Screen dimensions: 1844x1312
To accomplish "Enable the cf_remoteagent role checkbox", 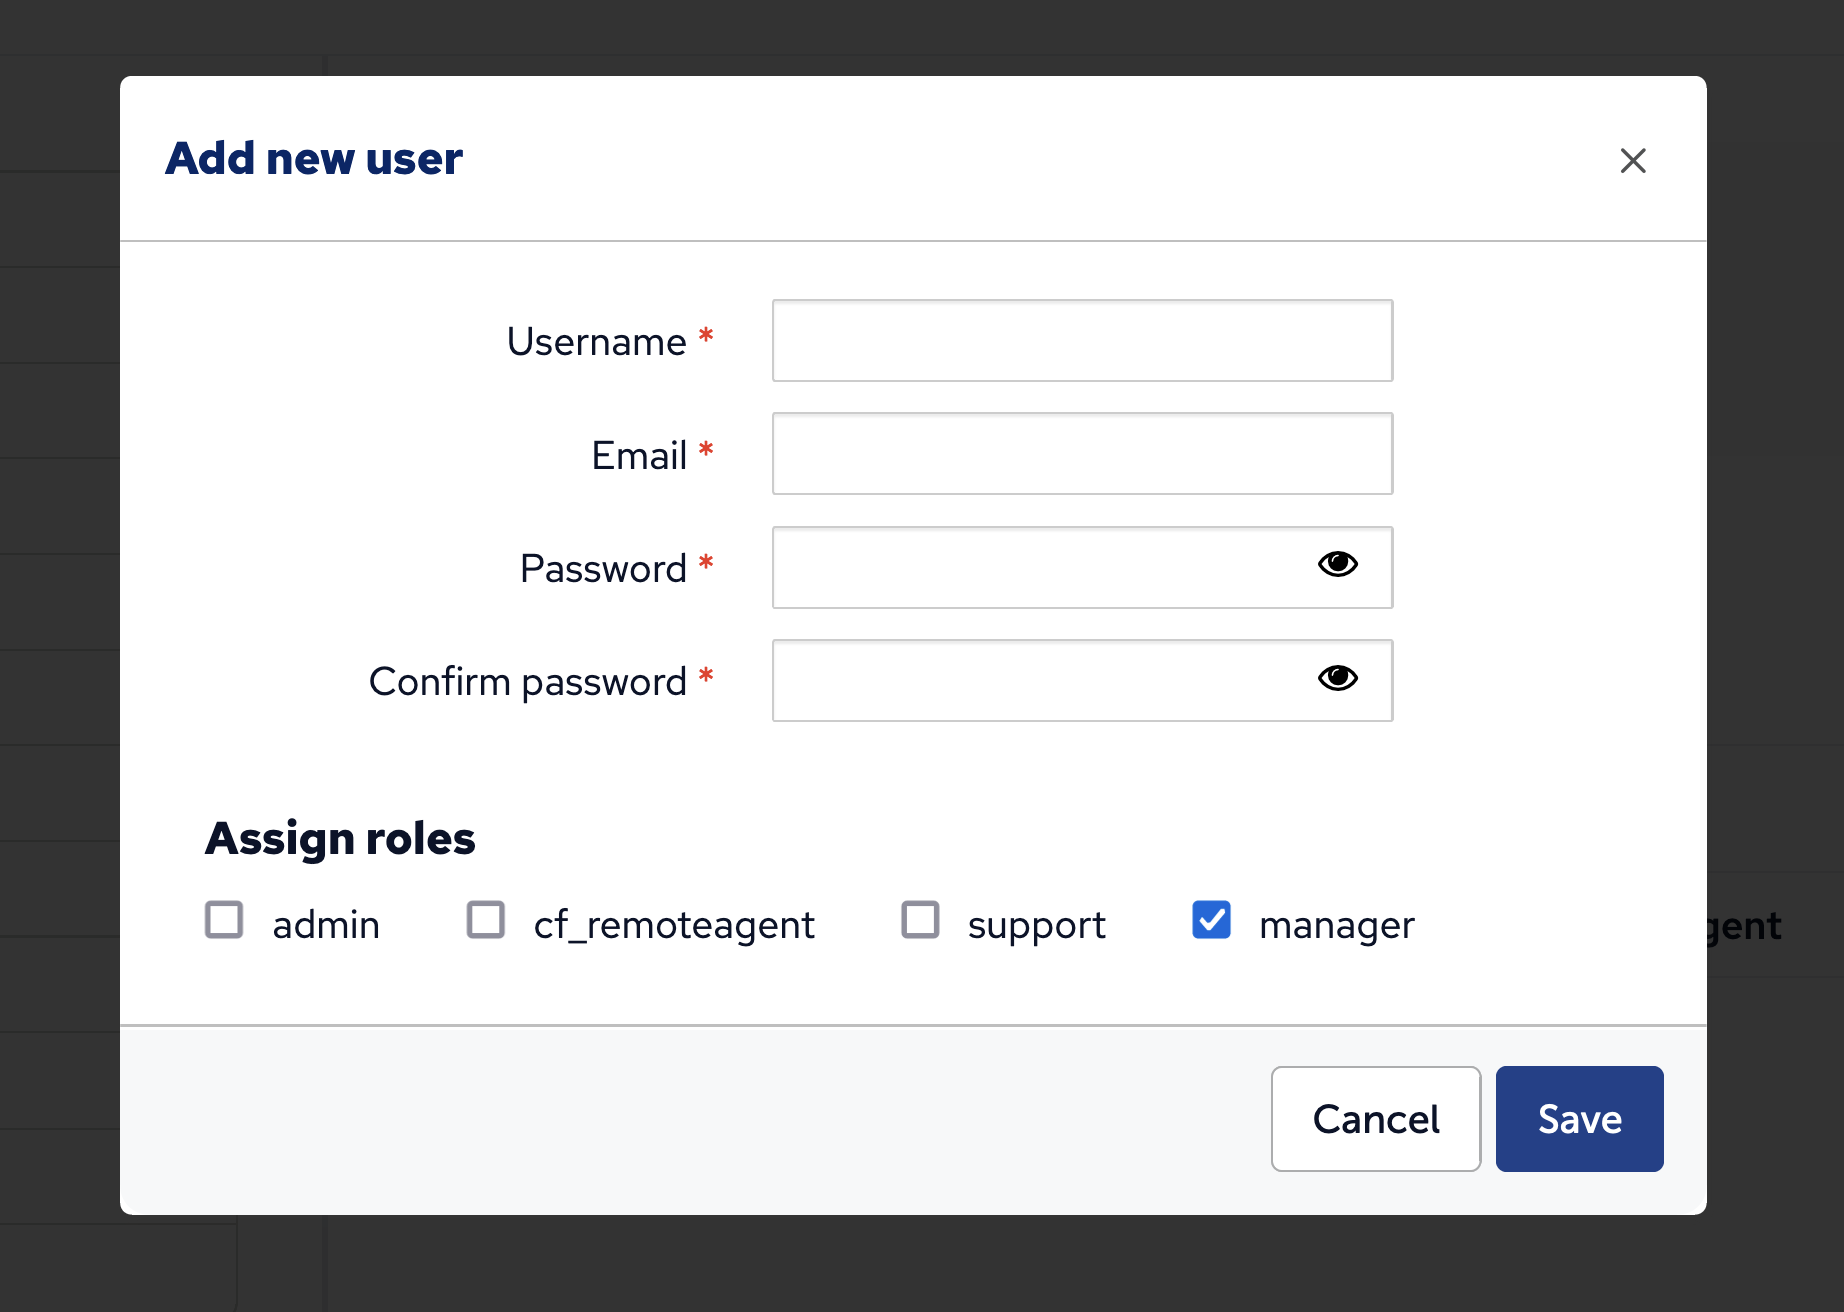I will pos(486,920).
